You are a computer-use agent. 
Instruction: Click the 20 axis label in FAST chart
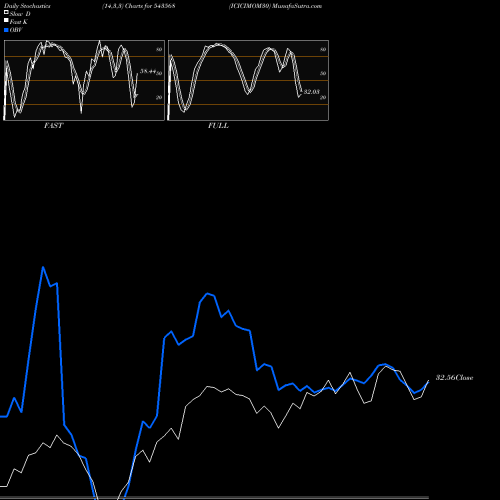[x=159, y=97]
